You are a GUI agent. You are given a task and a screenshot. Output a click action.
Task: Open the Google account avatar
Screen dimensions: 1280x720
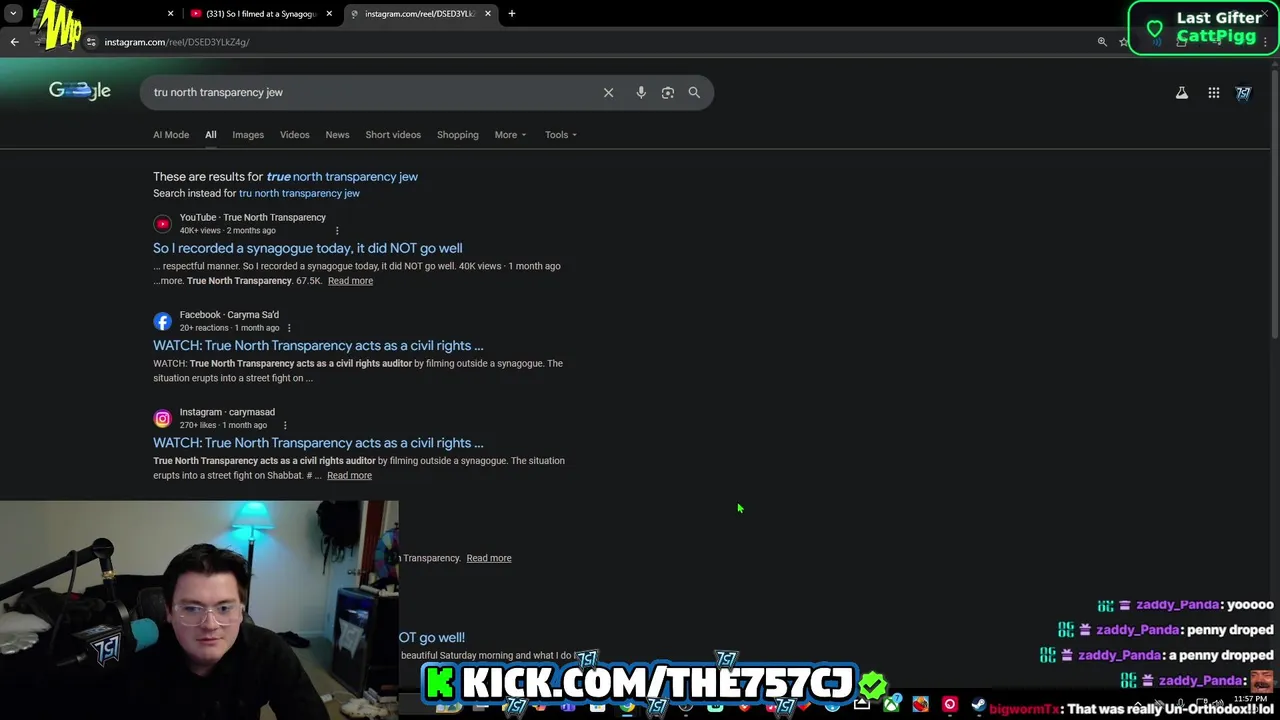(x=1244, y=93)
